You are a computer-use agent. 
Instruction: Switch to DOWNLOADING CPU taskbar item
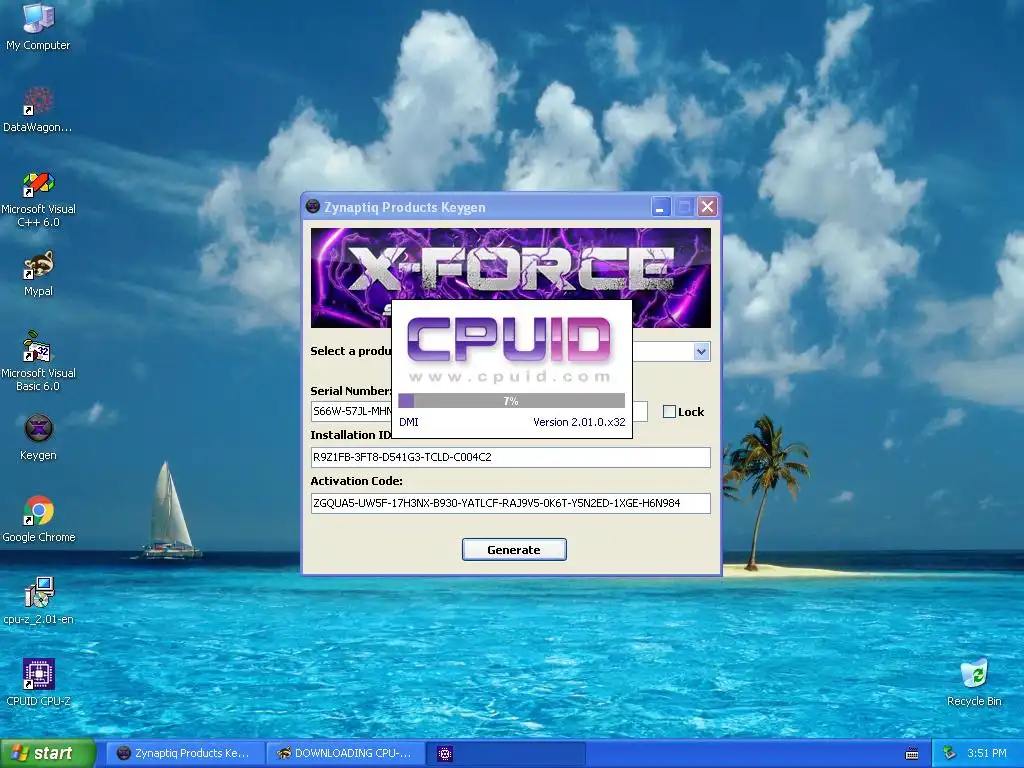coord(345,754)
